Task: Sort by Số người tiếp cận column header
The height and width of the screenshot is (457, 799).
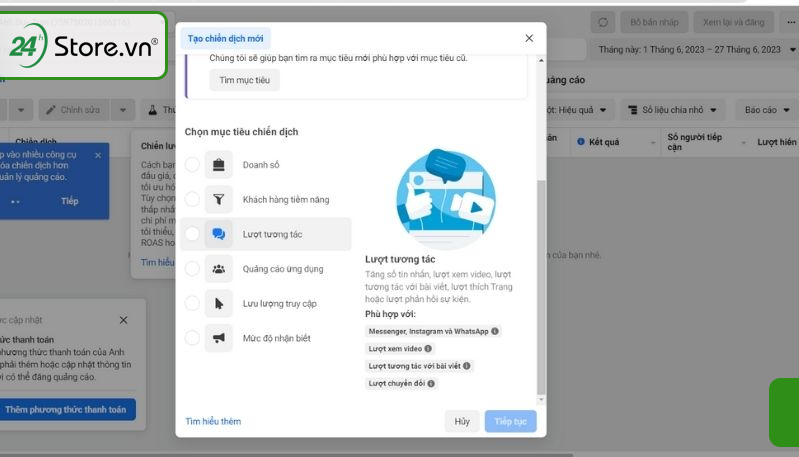Action: [695, 142]
